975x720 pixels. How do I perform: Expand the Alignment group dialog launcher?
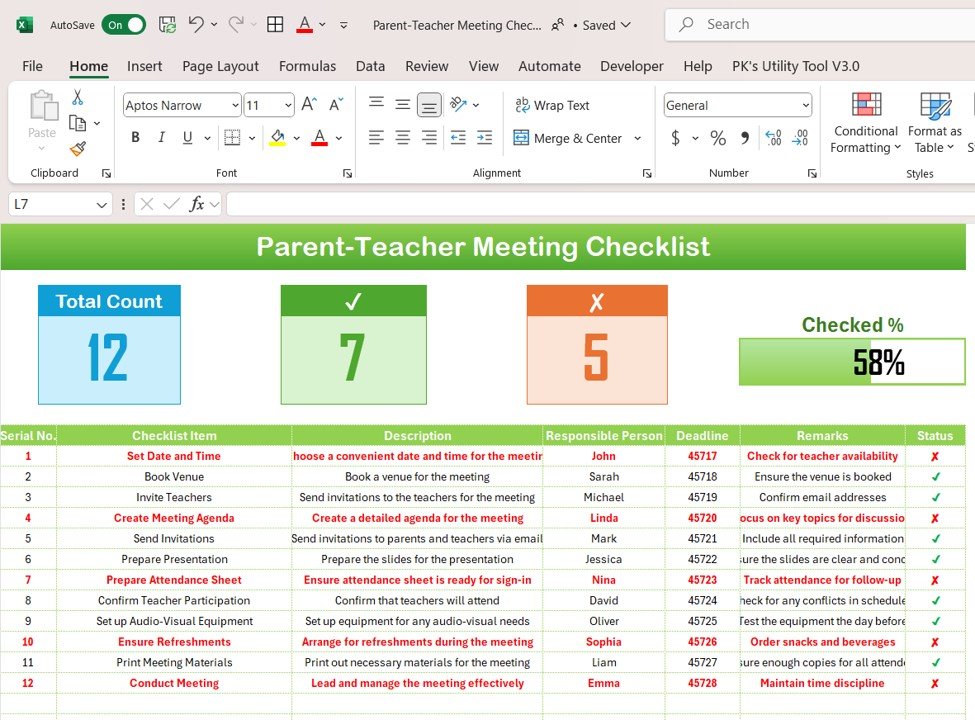point(647,173)
